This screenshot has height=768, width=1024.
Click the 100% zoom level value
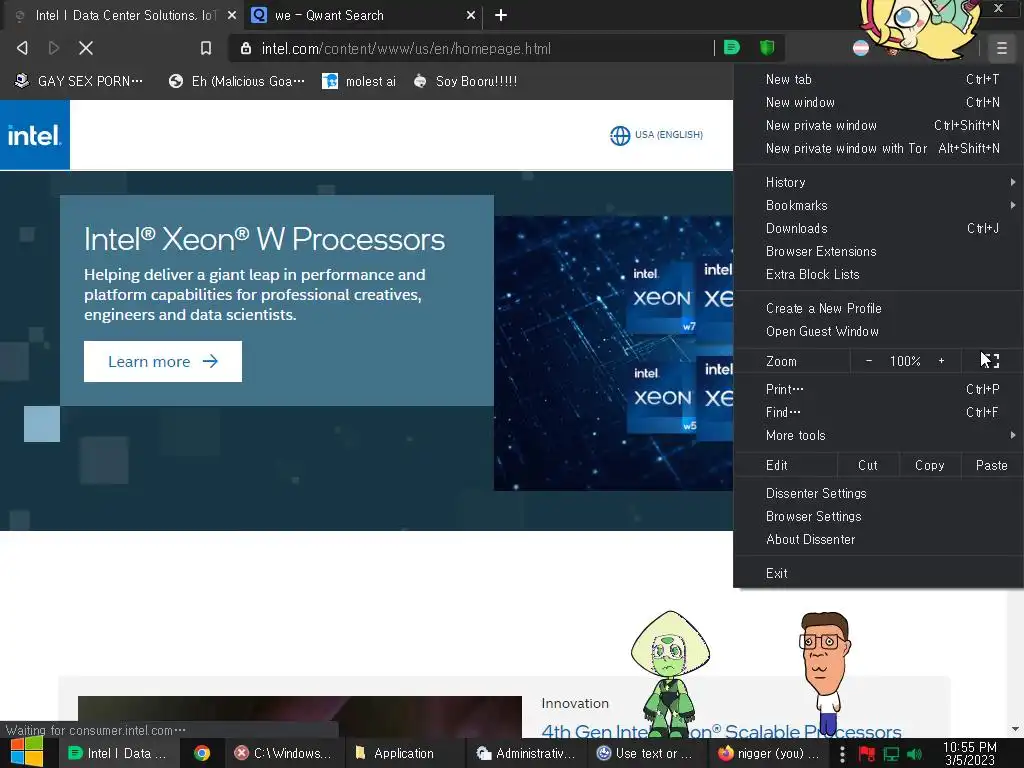point(905,361)
